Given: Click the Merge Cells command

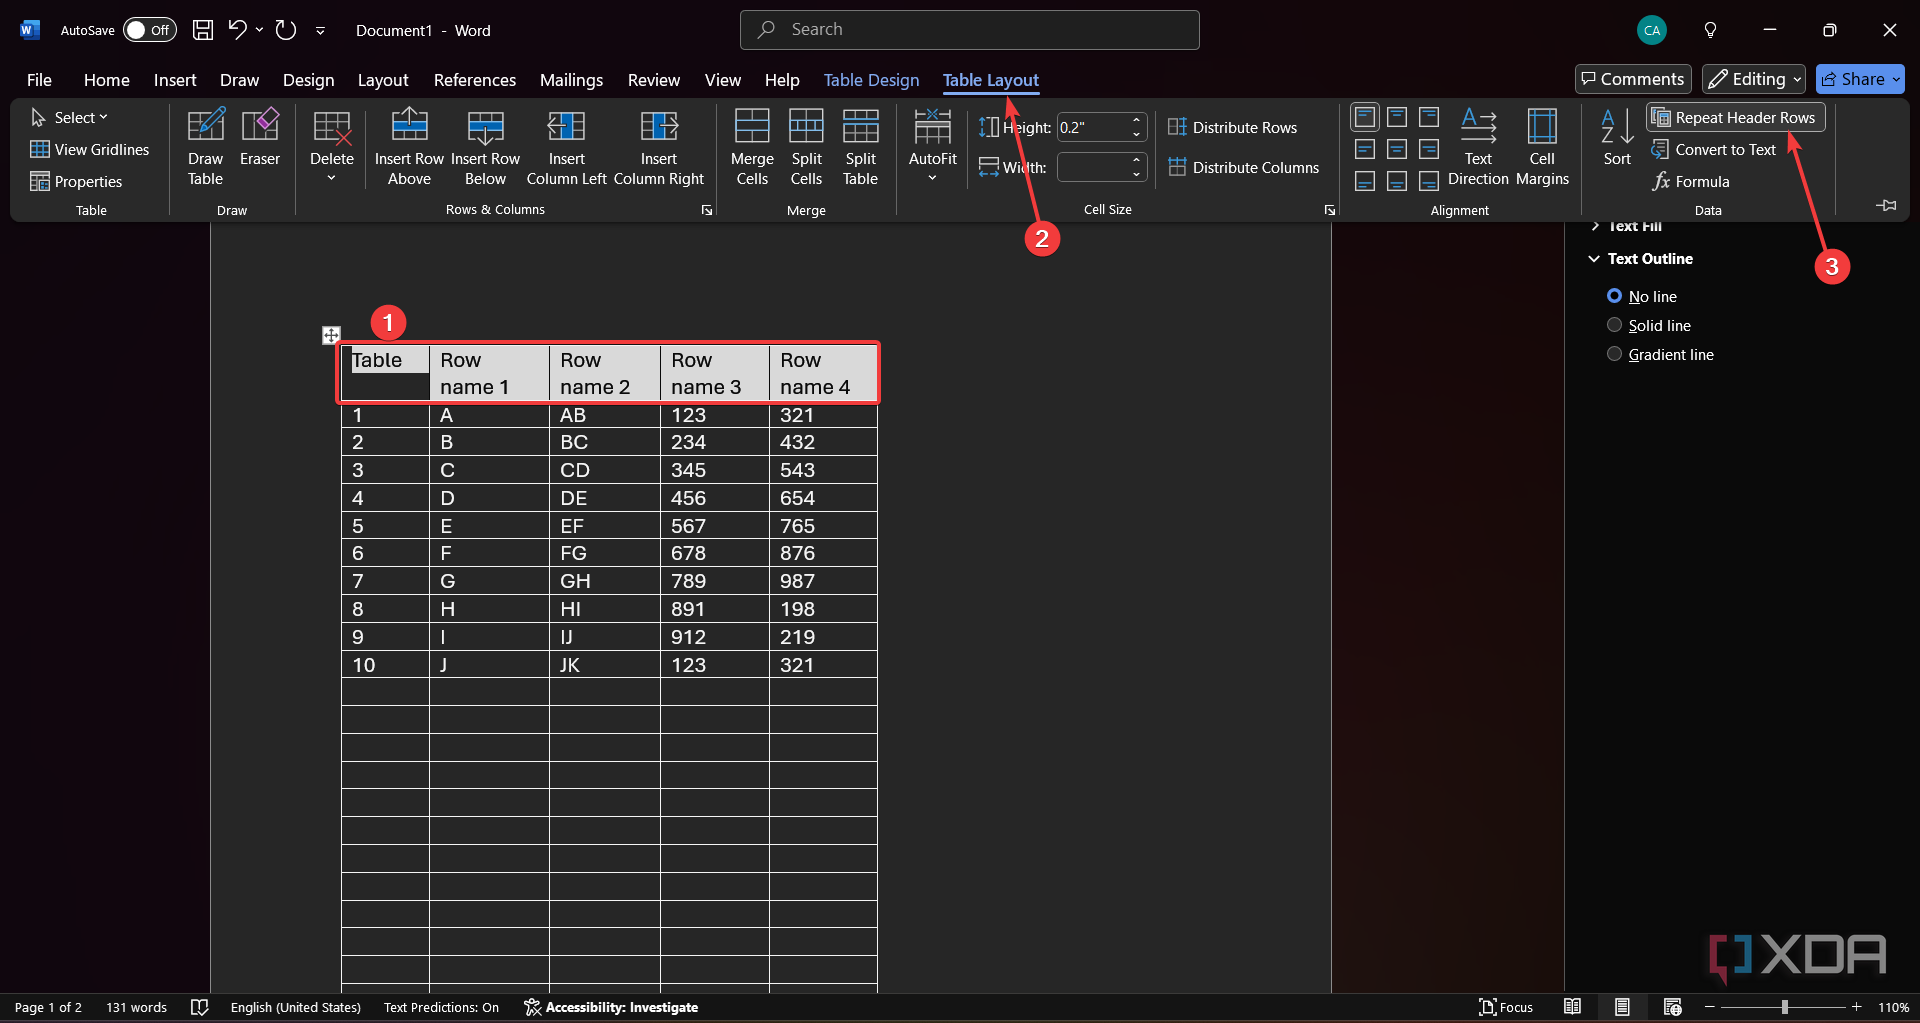Looking at the screenshot, I should click(x=751, y=145).
